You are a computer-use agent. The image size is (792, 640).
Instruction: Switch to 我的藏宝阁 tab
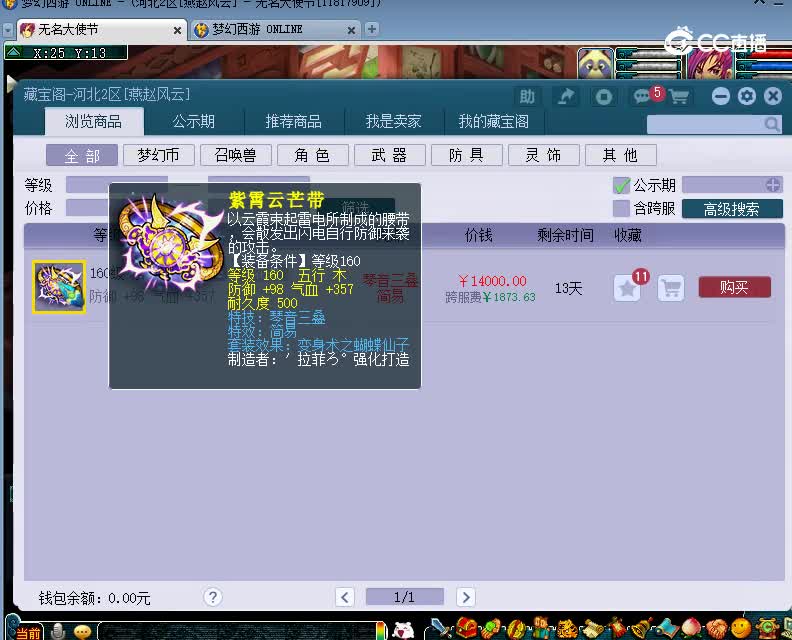[493, 121]
